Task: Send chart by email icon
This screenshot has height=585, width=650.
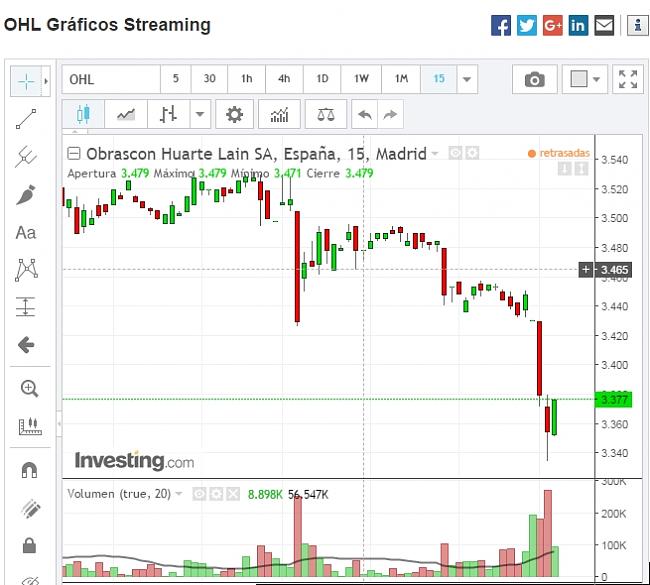Action: click(x=604, y=25)
